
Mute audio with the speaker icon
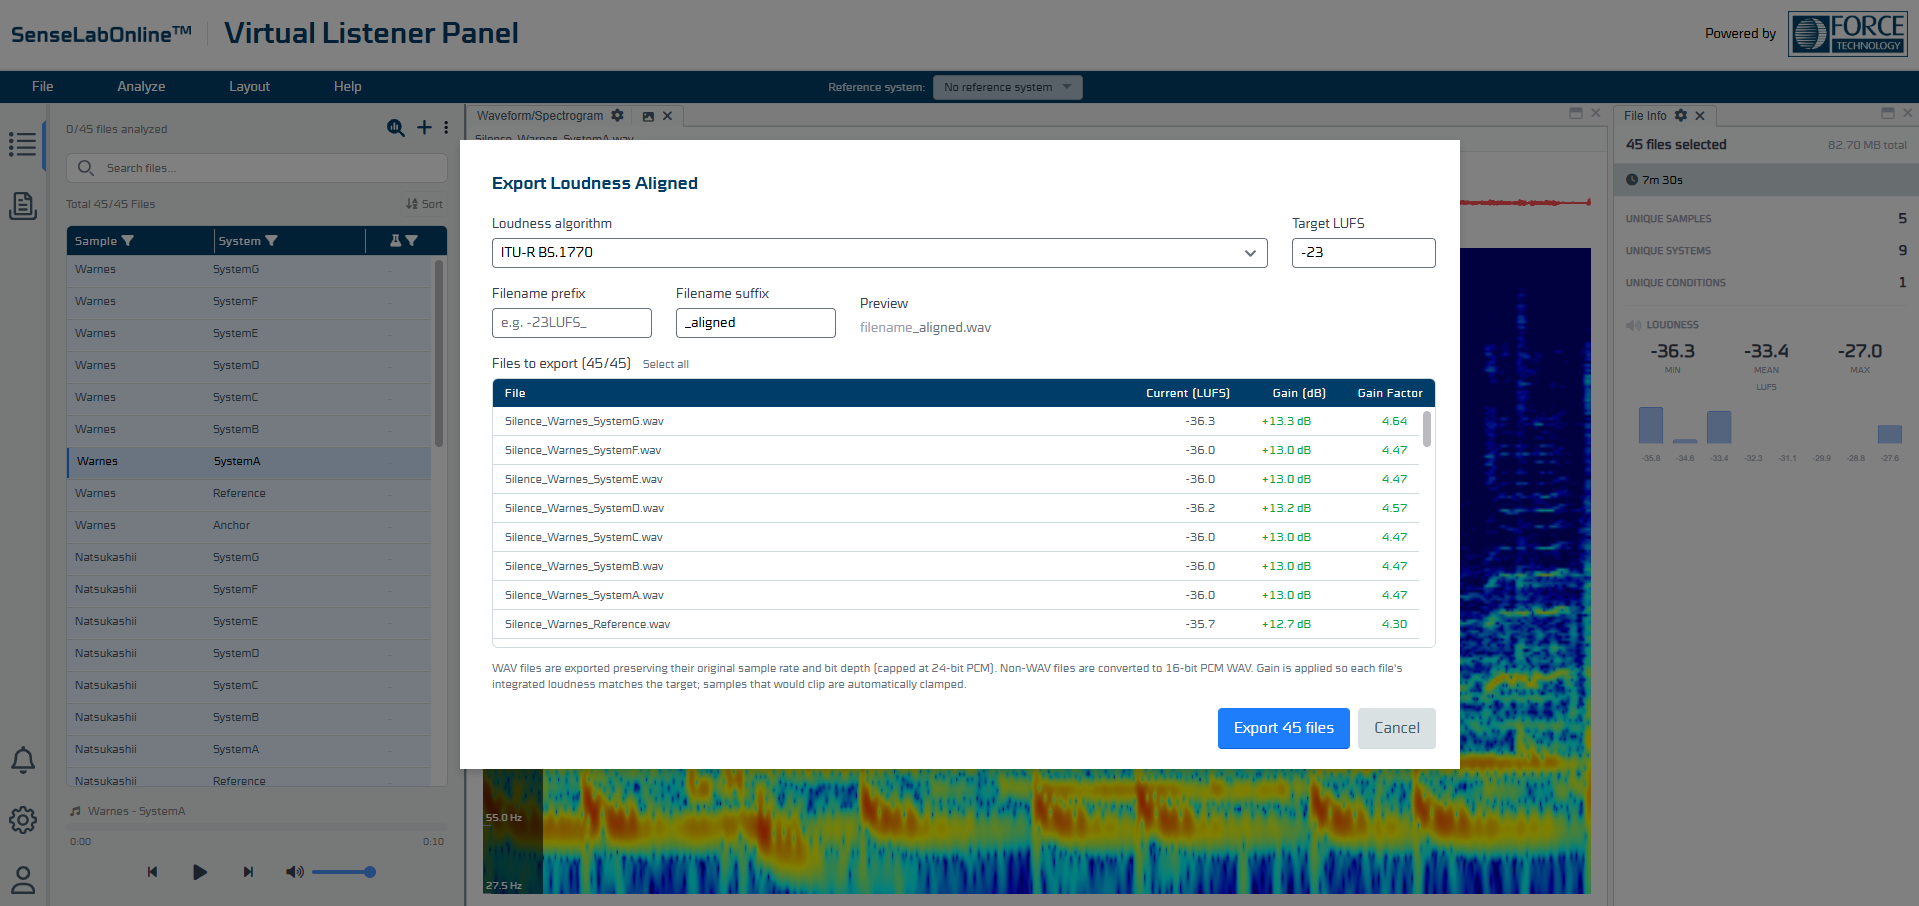[x=294, y=872]
